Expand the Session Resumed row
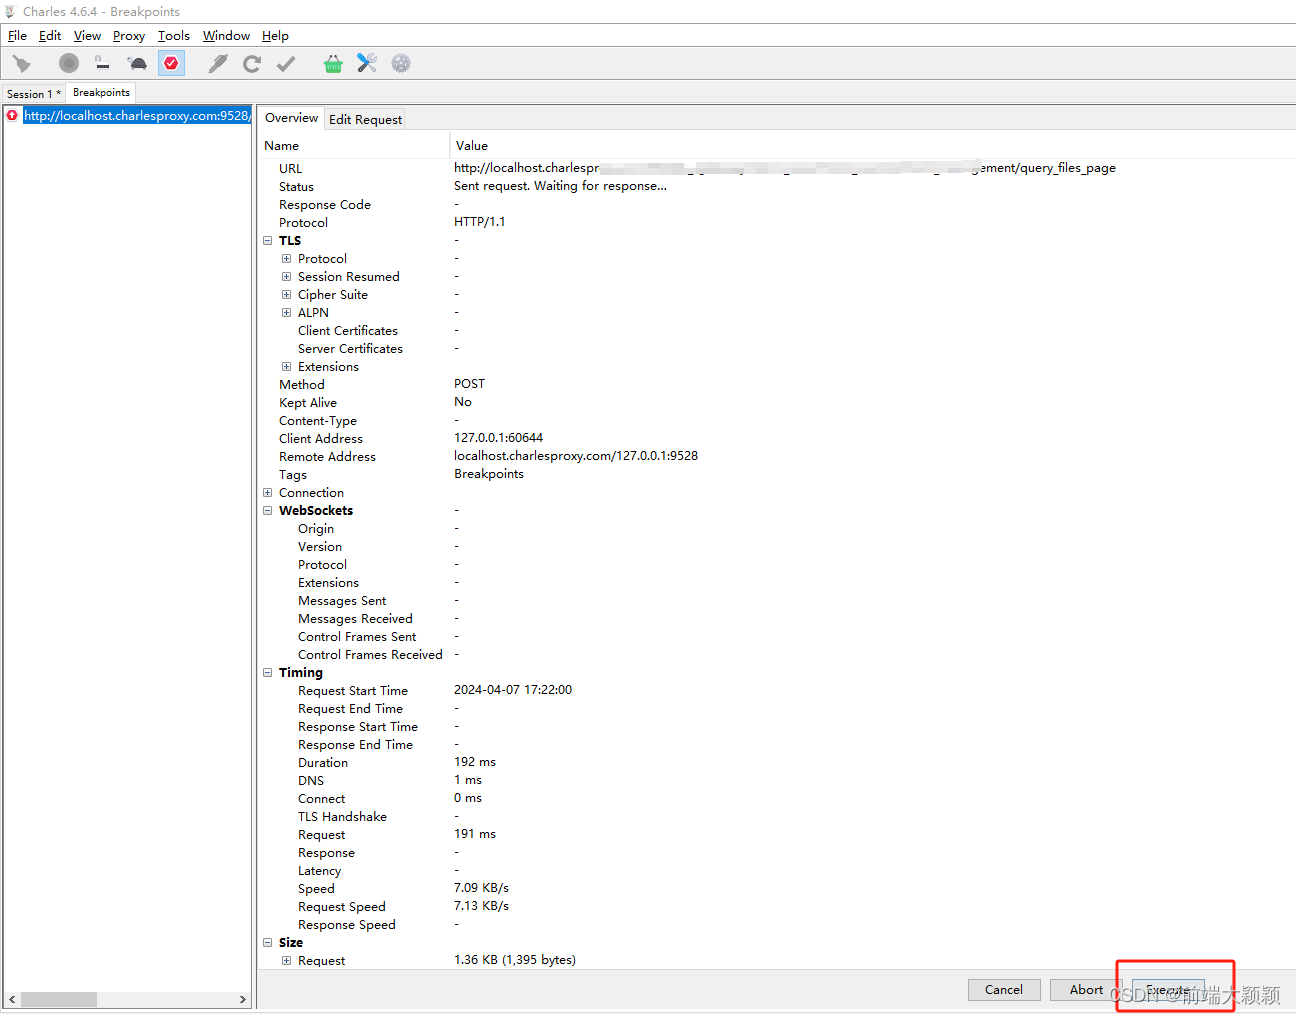Image resolution: width=1296 pixels, height=1014 pixels. click(x=286, y=277)
